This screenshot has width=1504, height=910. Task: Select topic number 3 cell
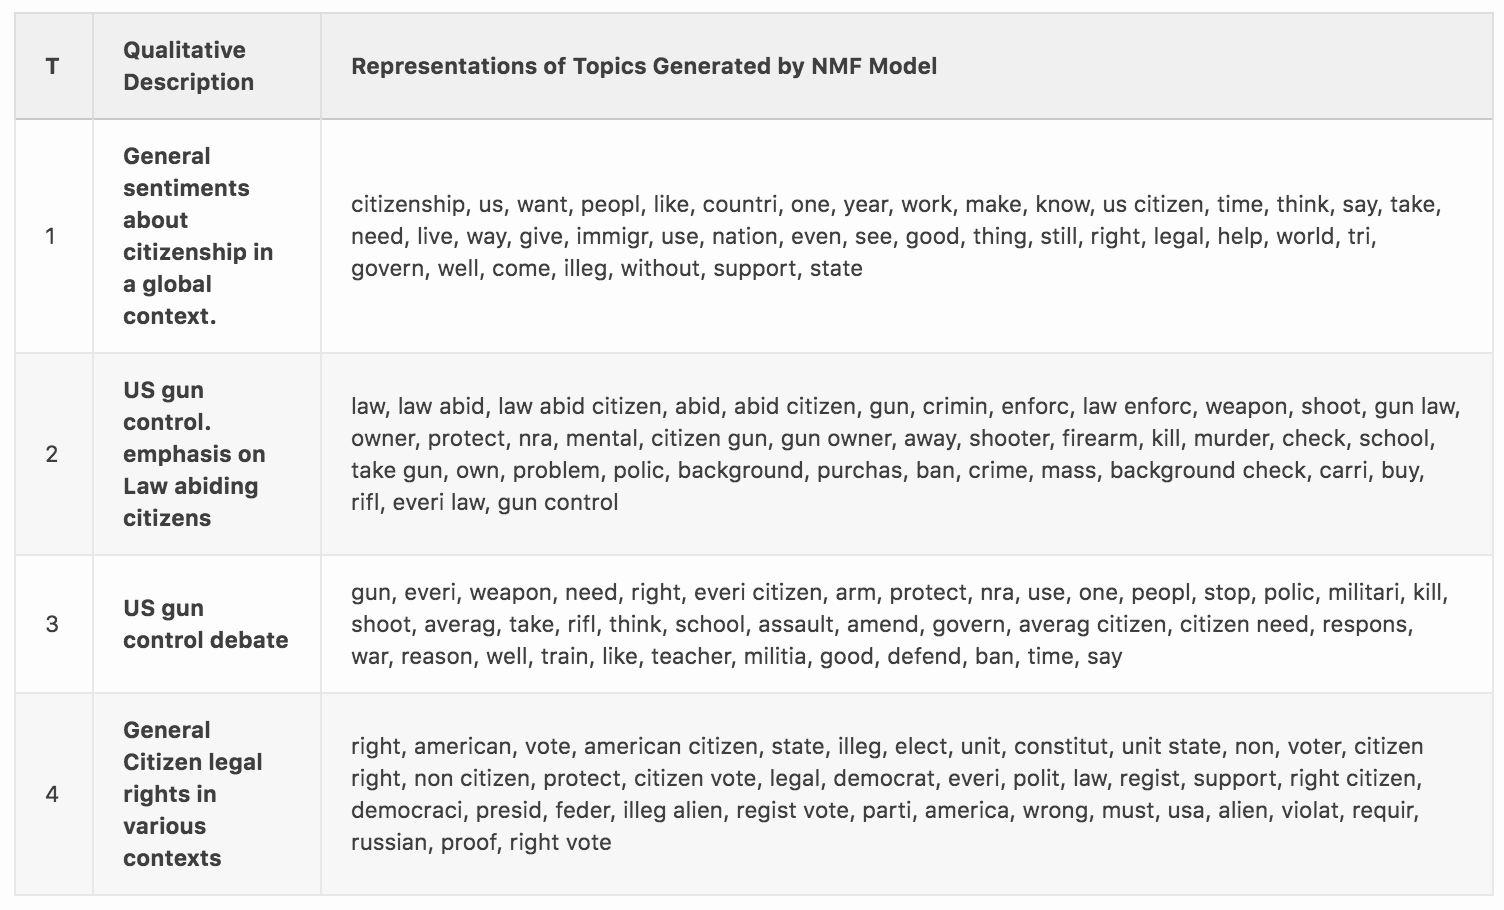[52, 624]
